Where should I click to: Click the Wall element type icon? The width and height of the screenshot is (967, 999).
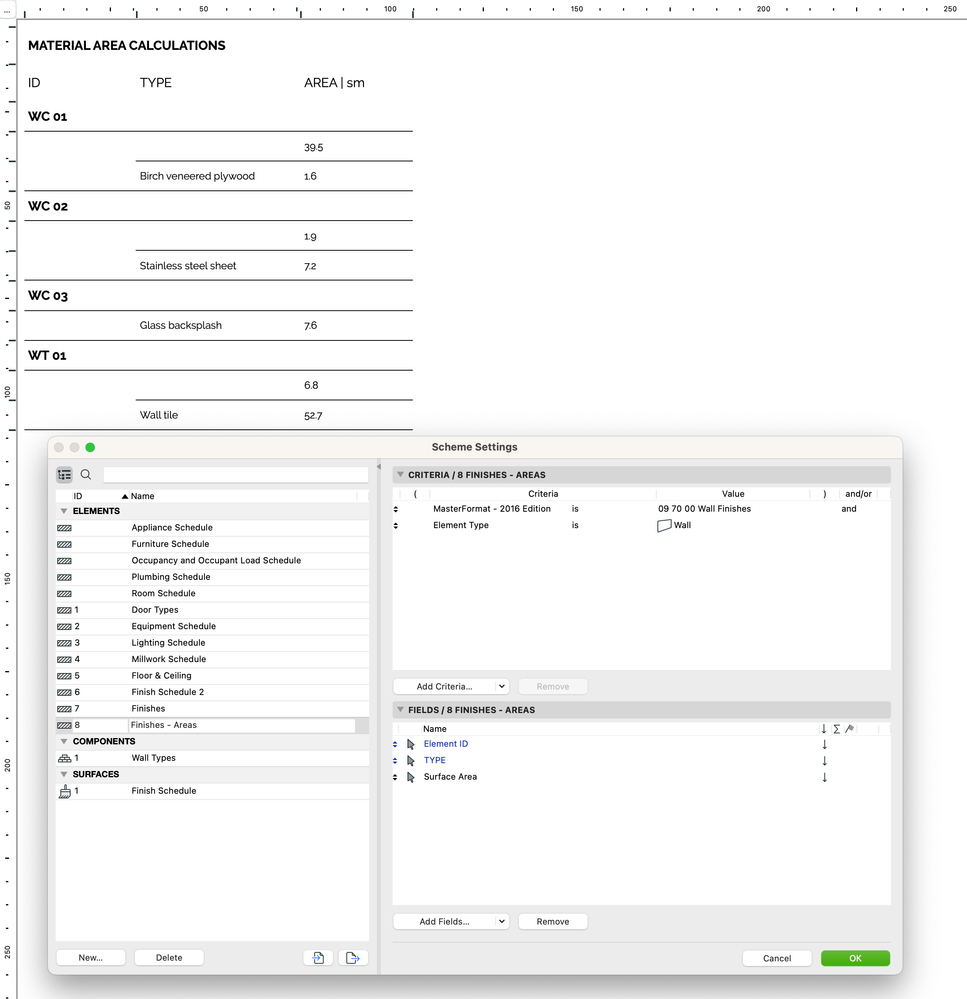pyautogui.click(x=664, y=526)
